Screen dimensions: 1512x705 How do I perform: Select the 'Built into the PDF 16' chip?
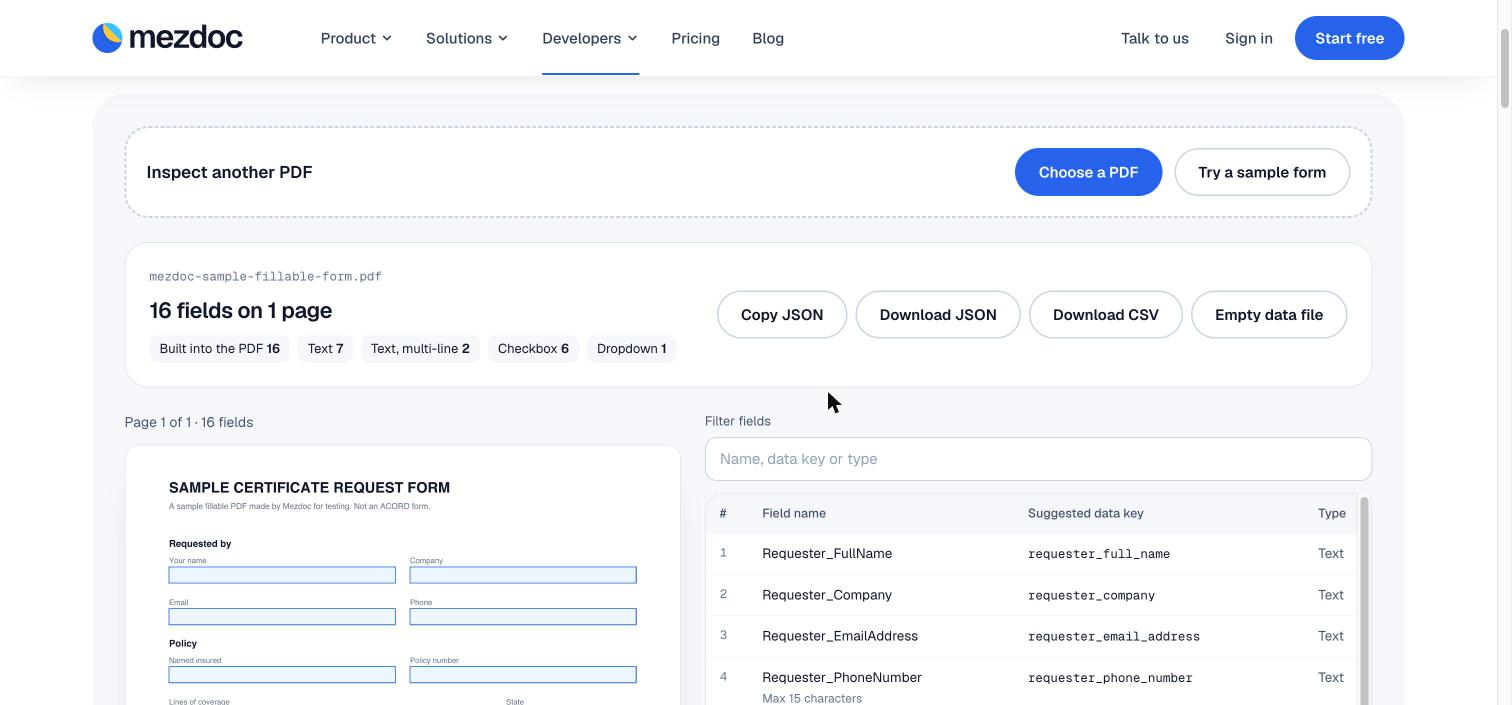point(220,349)
